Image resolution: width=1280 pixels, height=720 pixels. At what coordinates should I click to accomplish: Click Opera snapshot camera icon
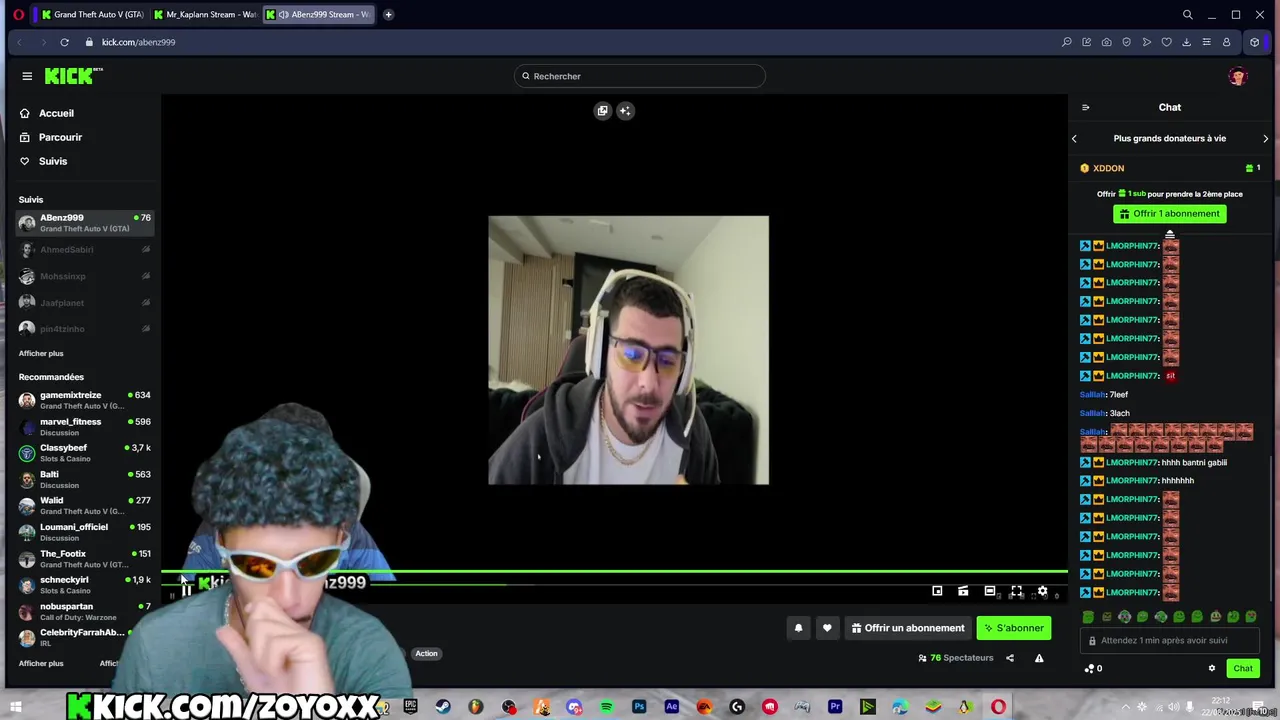1106,42
